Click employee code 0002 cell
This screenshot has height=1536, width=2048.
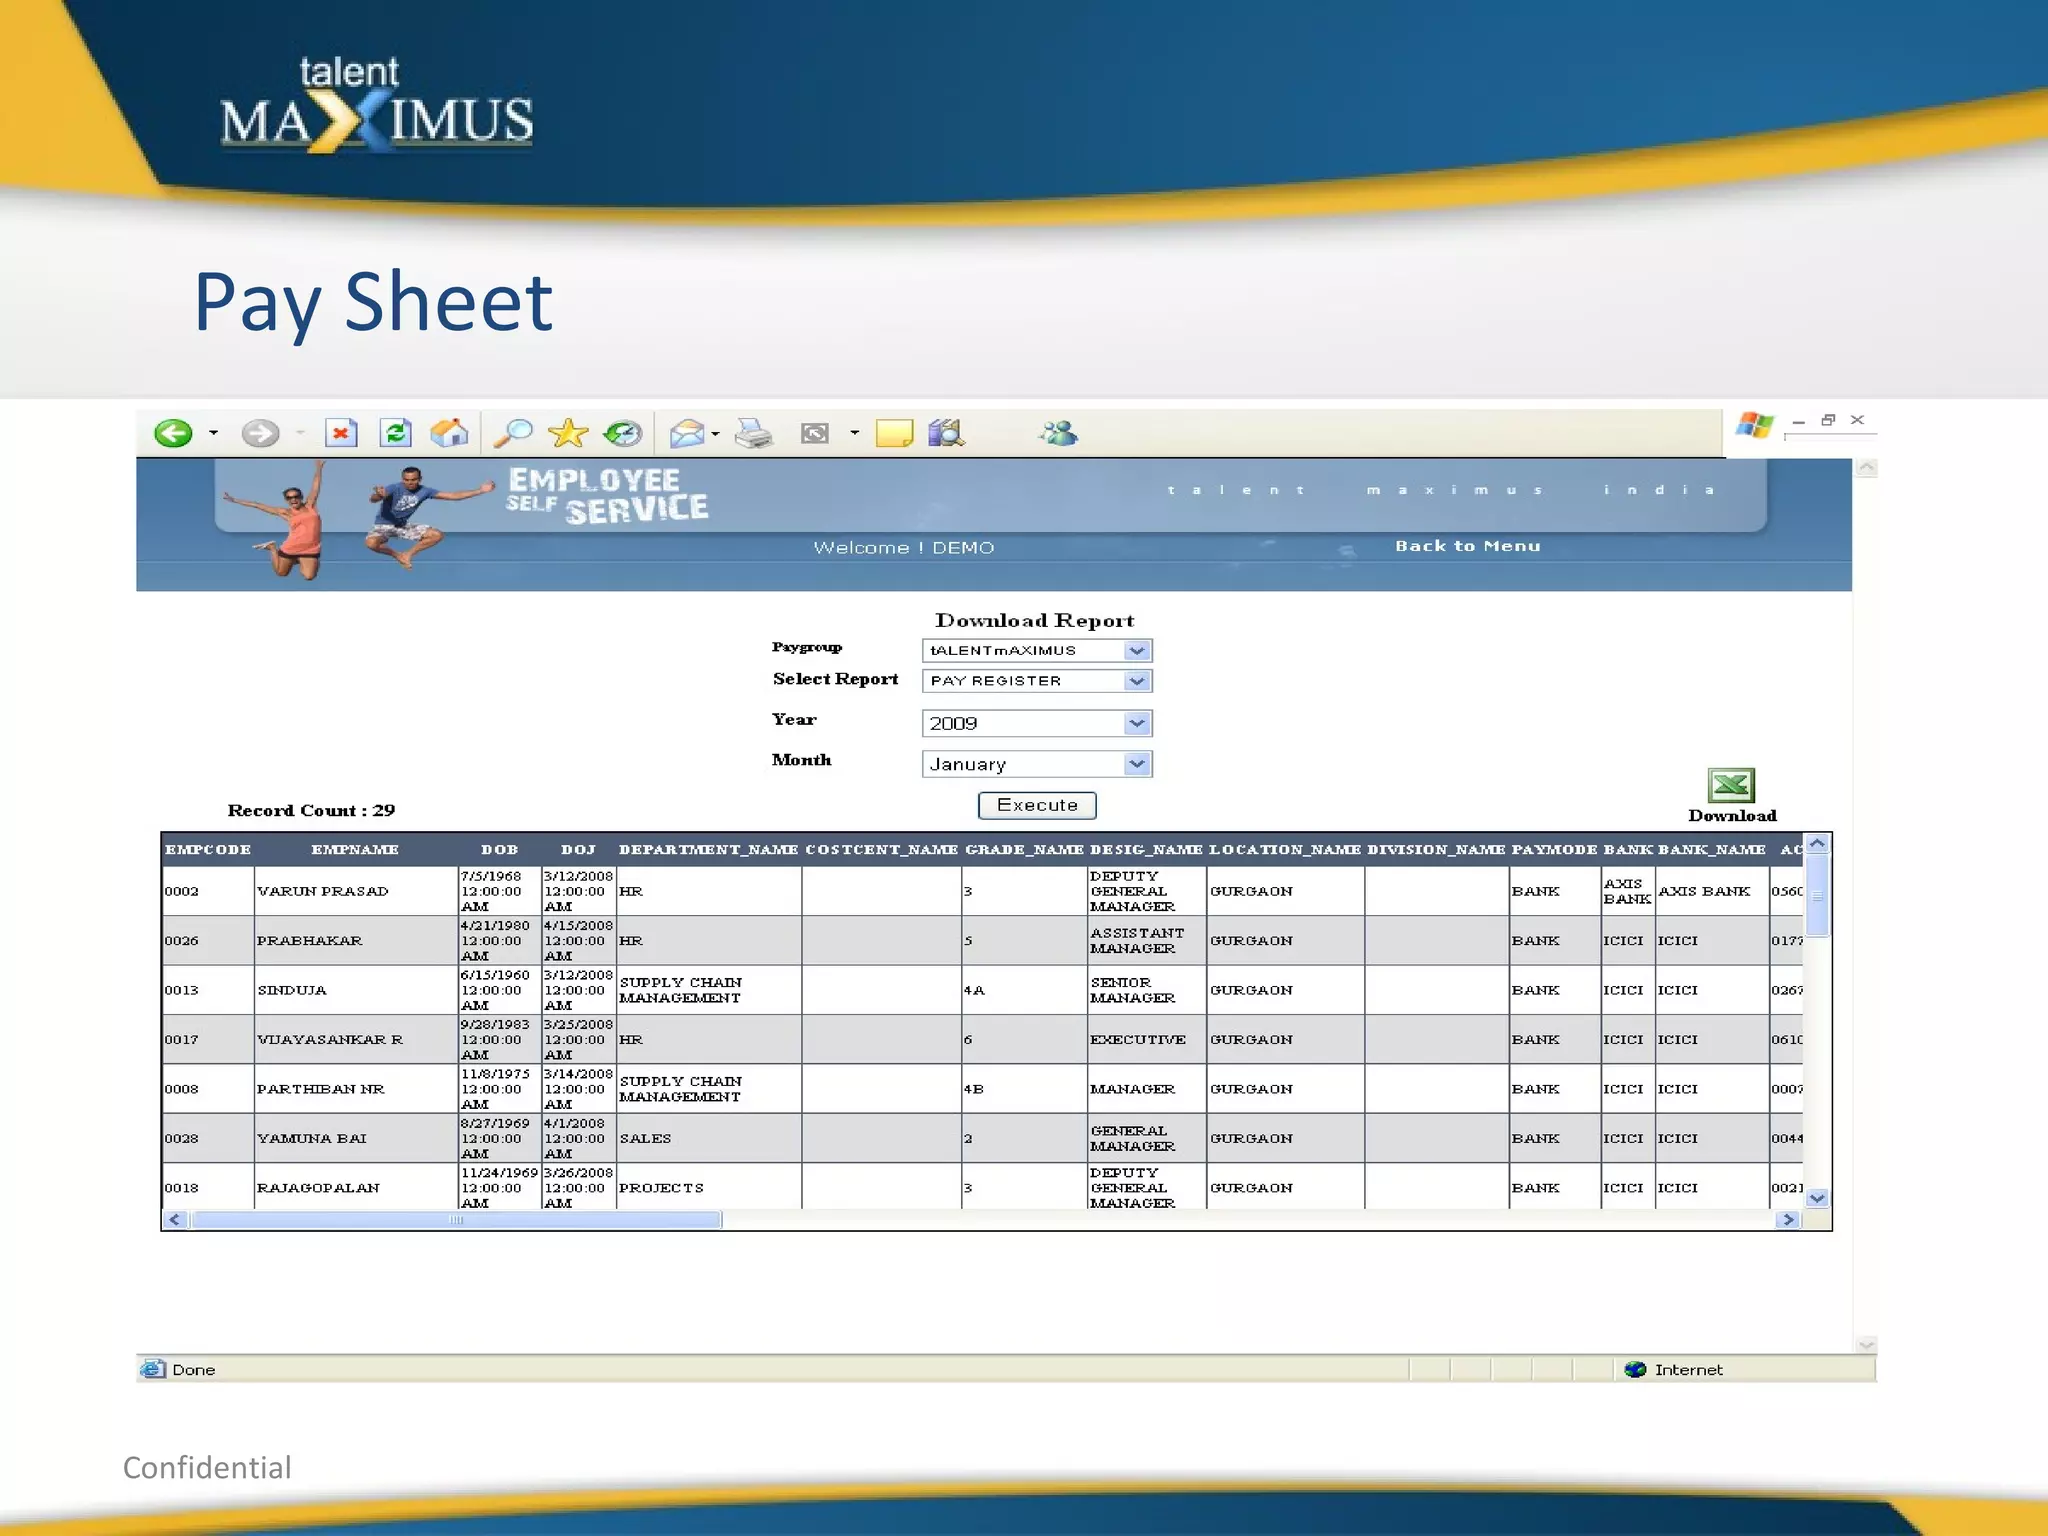[x=208, y=891]
